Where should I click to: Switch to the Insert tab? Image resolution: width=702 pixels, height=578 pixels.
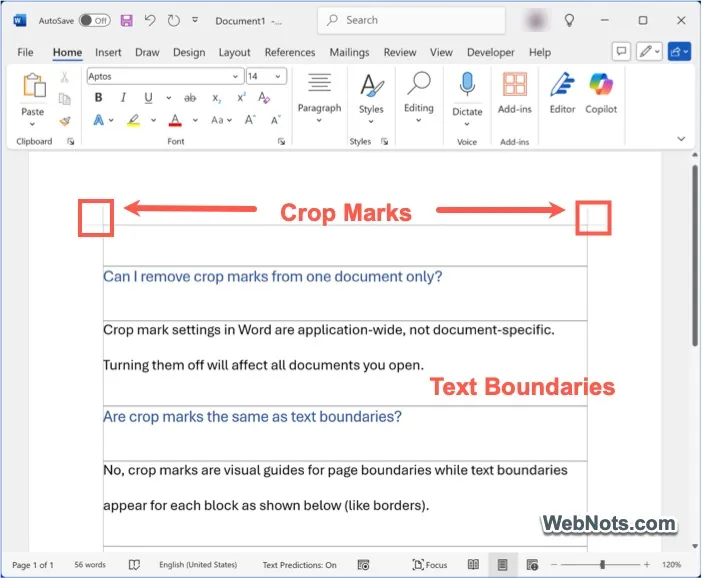108,52
